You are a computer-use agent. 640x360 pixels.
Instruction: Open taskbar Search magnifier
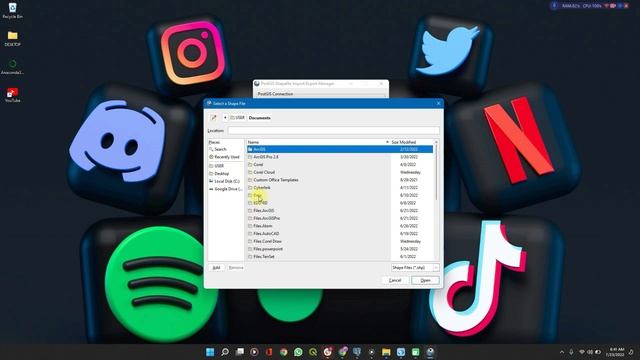[x=225, y=352]
